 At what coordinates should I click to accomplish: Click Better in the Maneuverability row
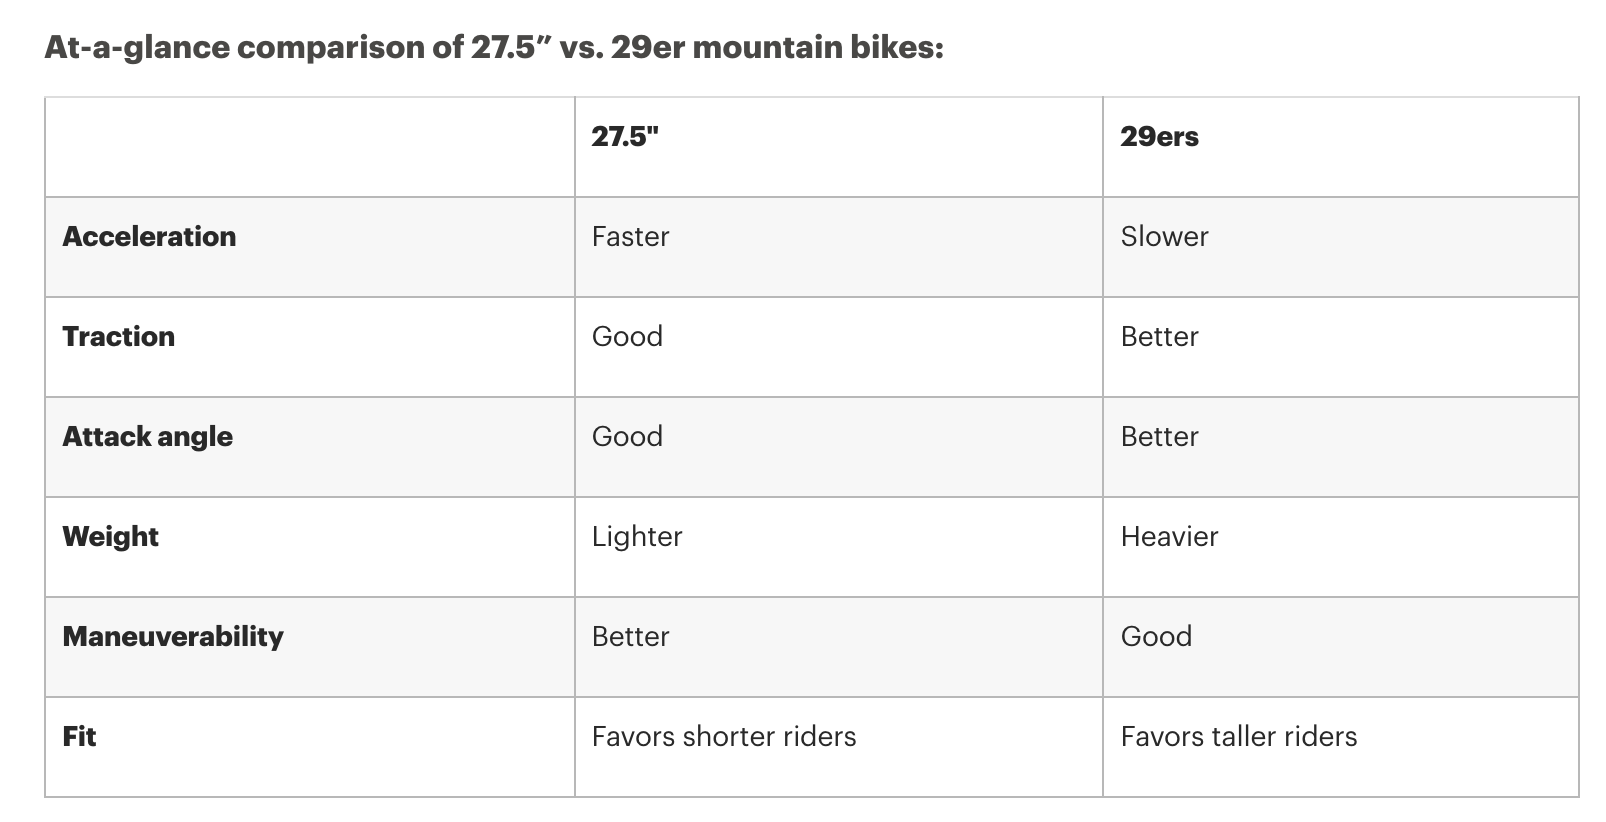pos(630,637)
